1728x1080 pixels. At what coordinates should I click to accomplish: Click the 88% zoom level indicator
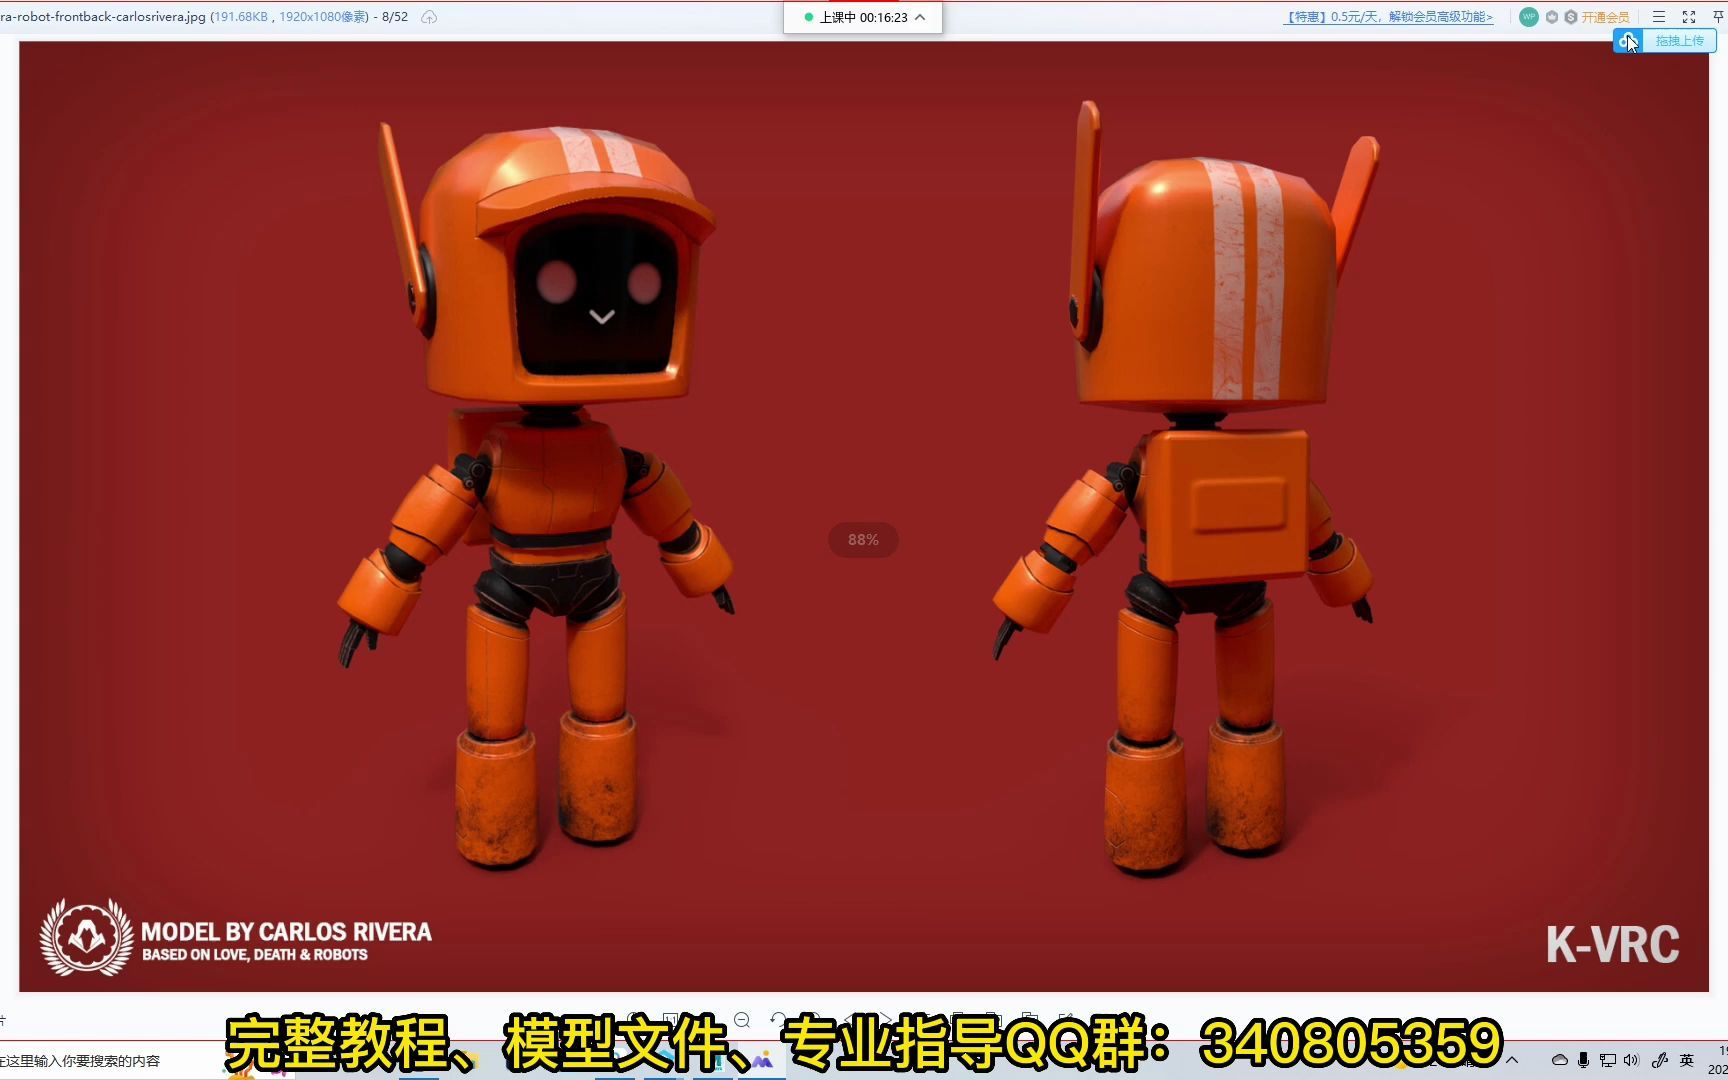(862, 539)
